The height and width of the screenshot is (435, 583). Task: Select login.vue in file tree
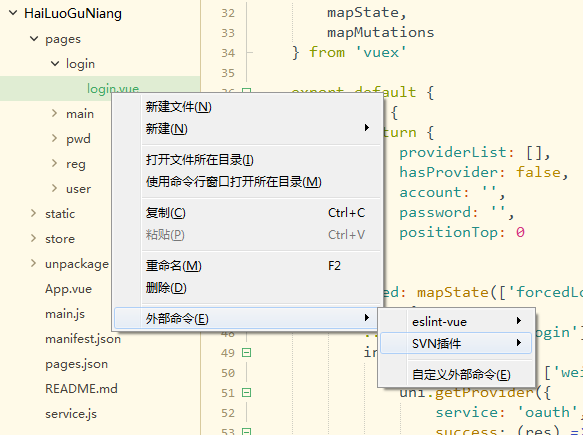113,88
